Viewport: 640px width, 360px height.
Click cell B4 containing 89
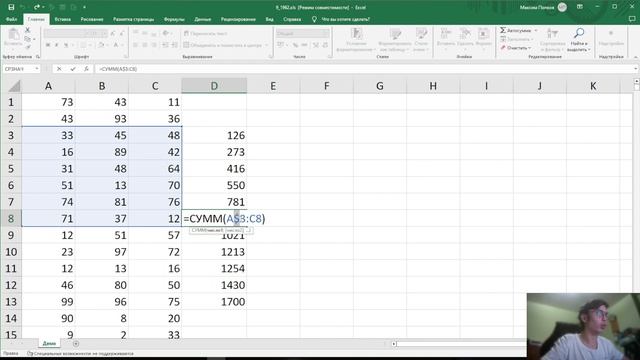pyautogui.click(x=102, y=152)
